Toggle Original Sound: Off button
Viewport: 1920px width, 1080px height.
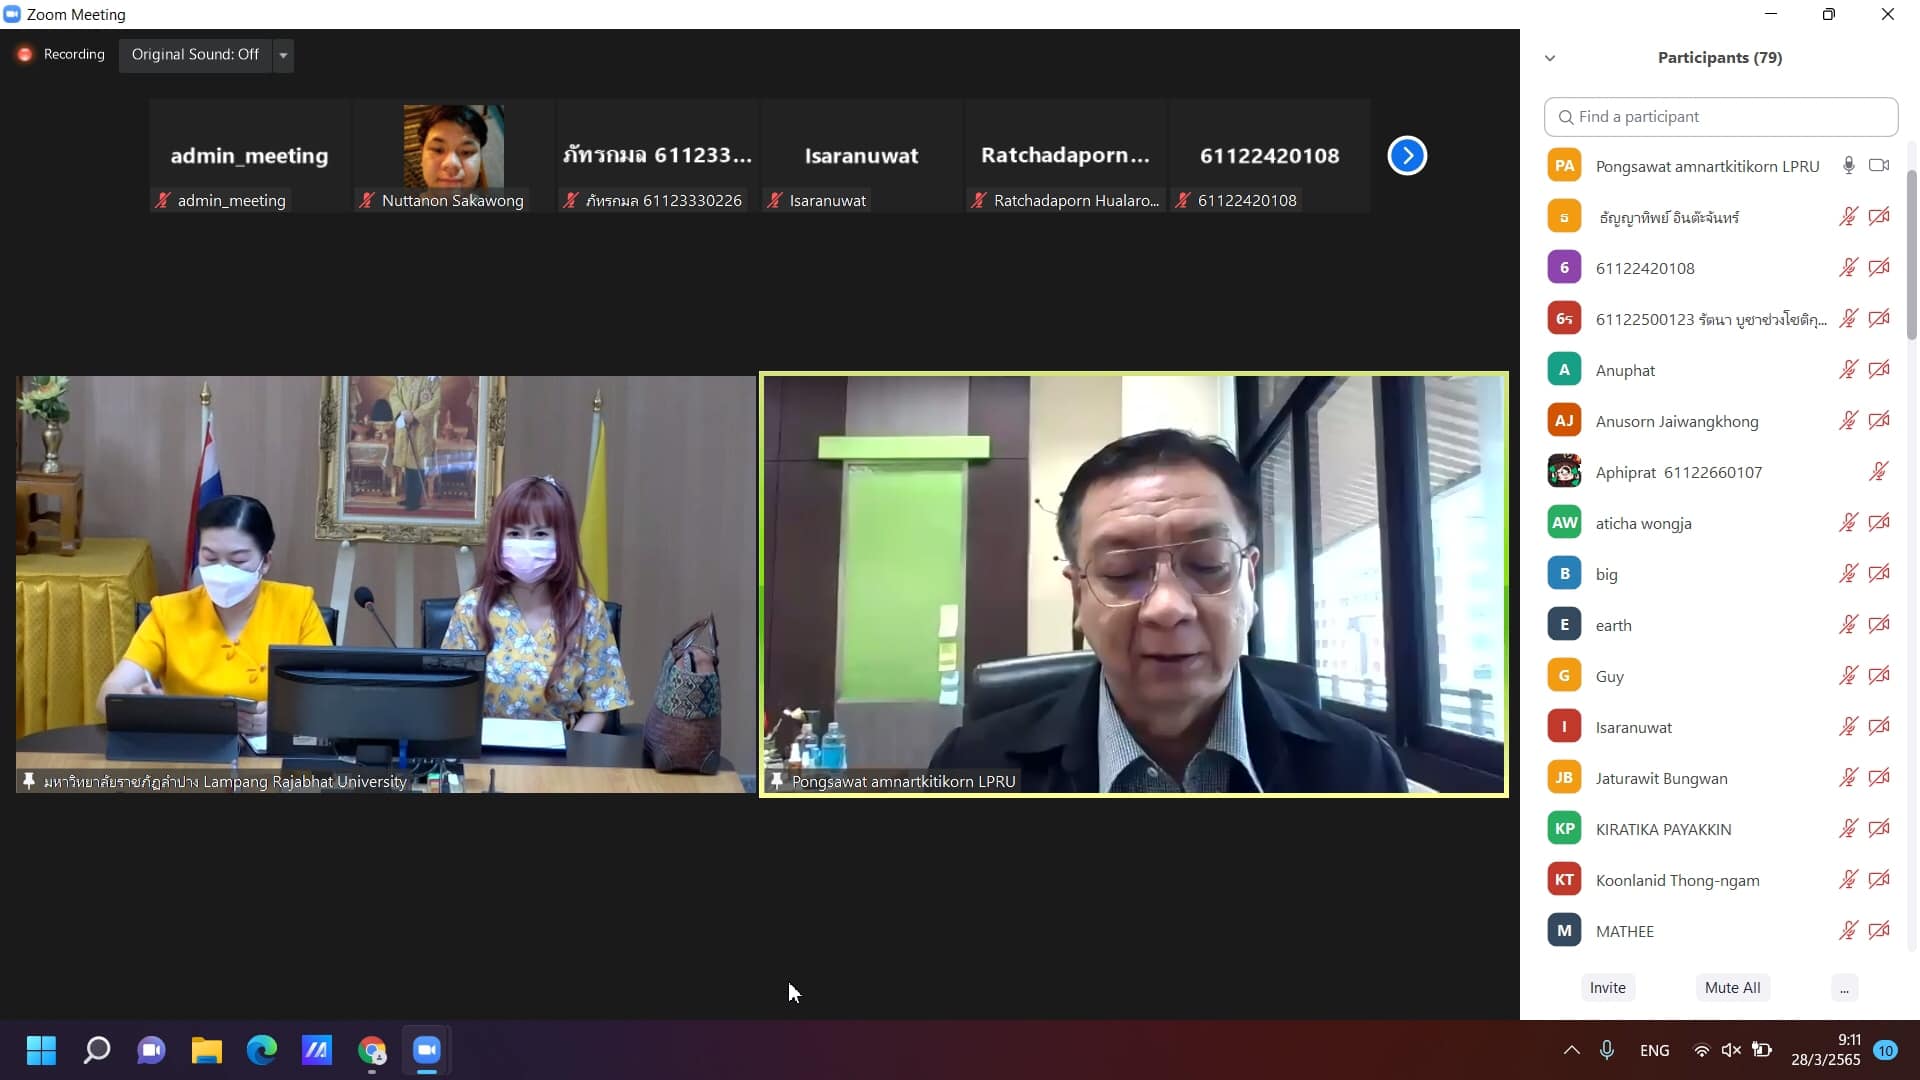click(195, 54)
